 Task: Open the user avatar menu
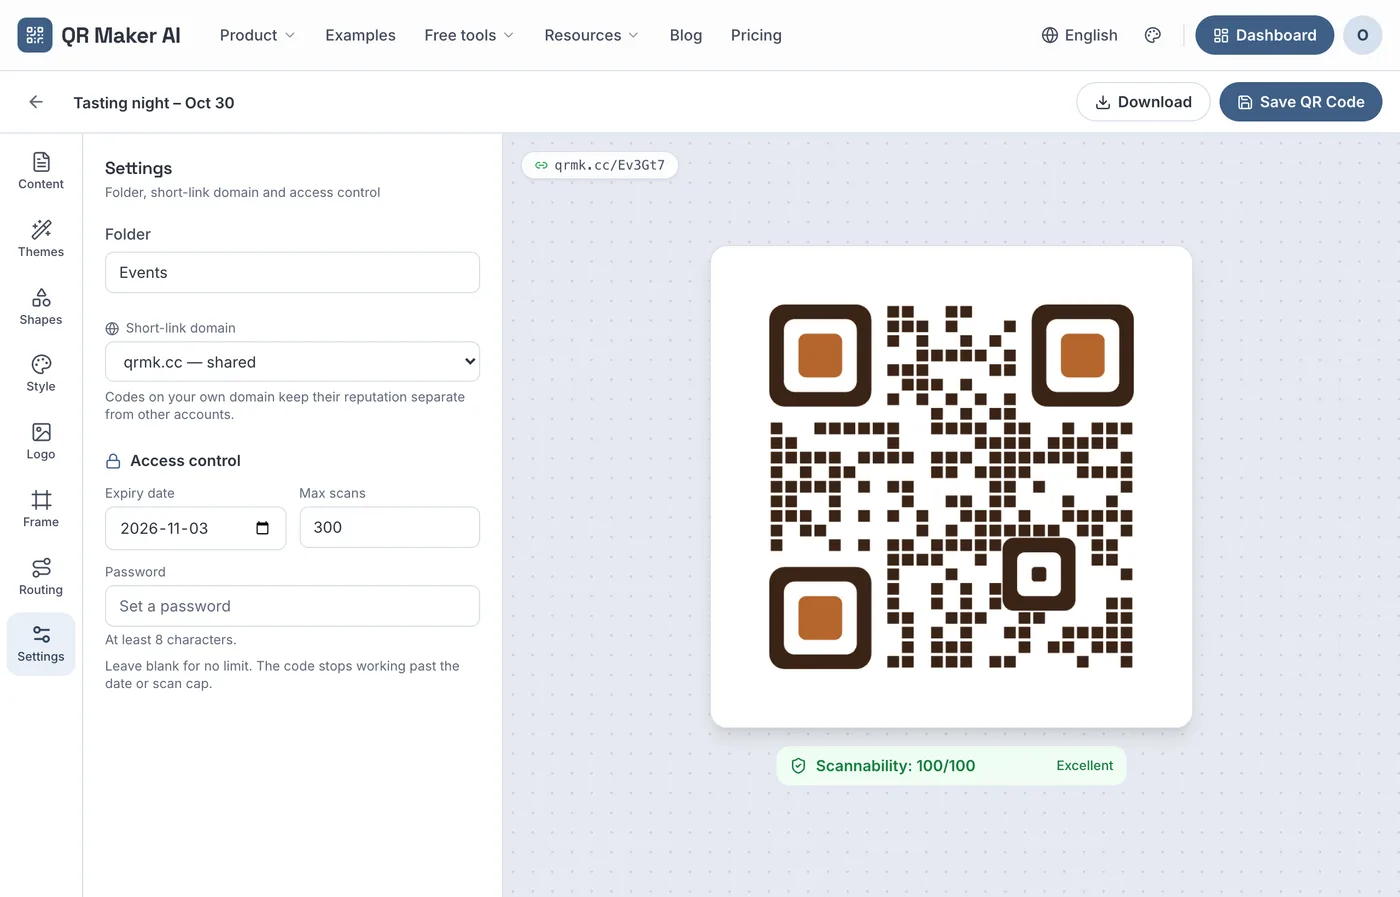1362,35
